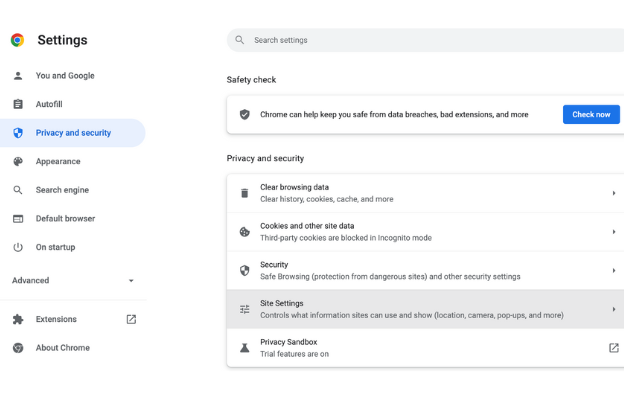Click the Safety check heading
This screenshot has height=400, width=624.
coord(251,80)
